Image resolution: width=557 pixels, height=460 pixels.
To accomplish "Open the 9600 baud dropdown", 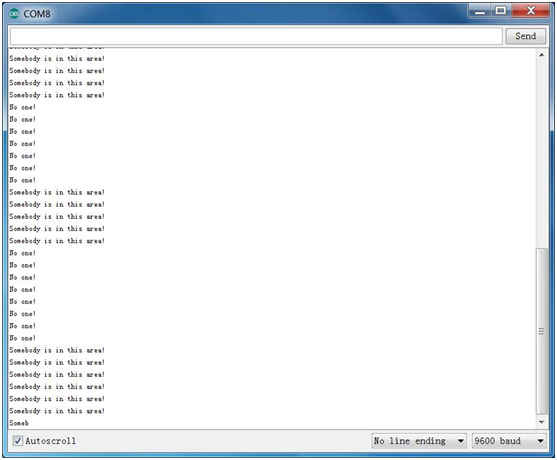I will tap(509, 441).
